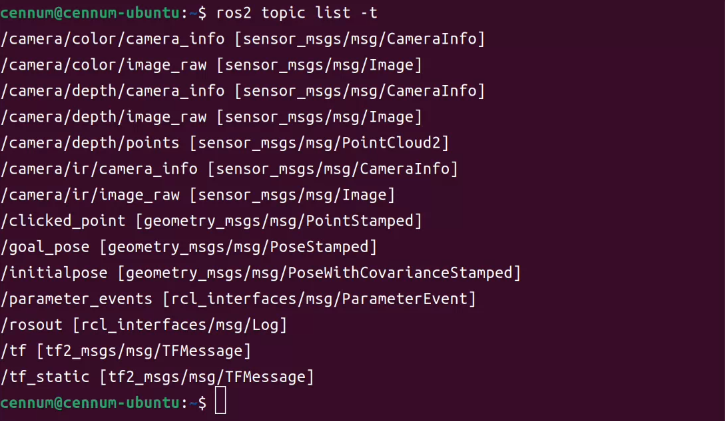Click the geometry_msgs/msg/PointStamped type
This screenshot has width=725, height=421.
point(279,221)
